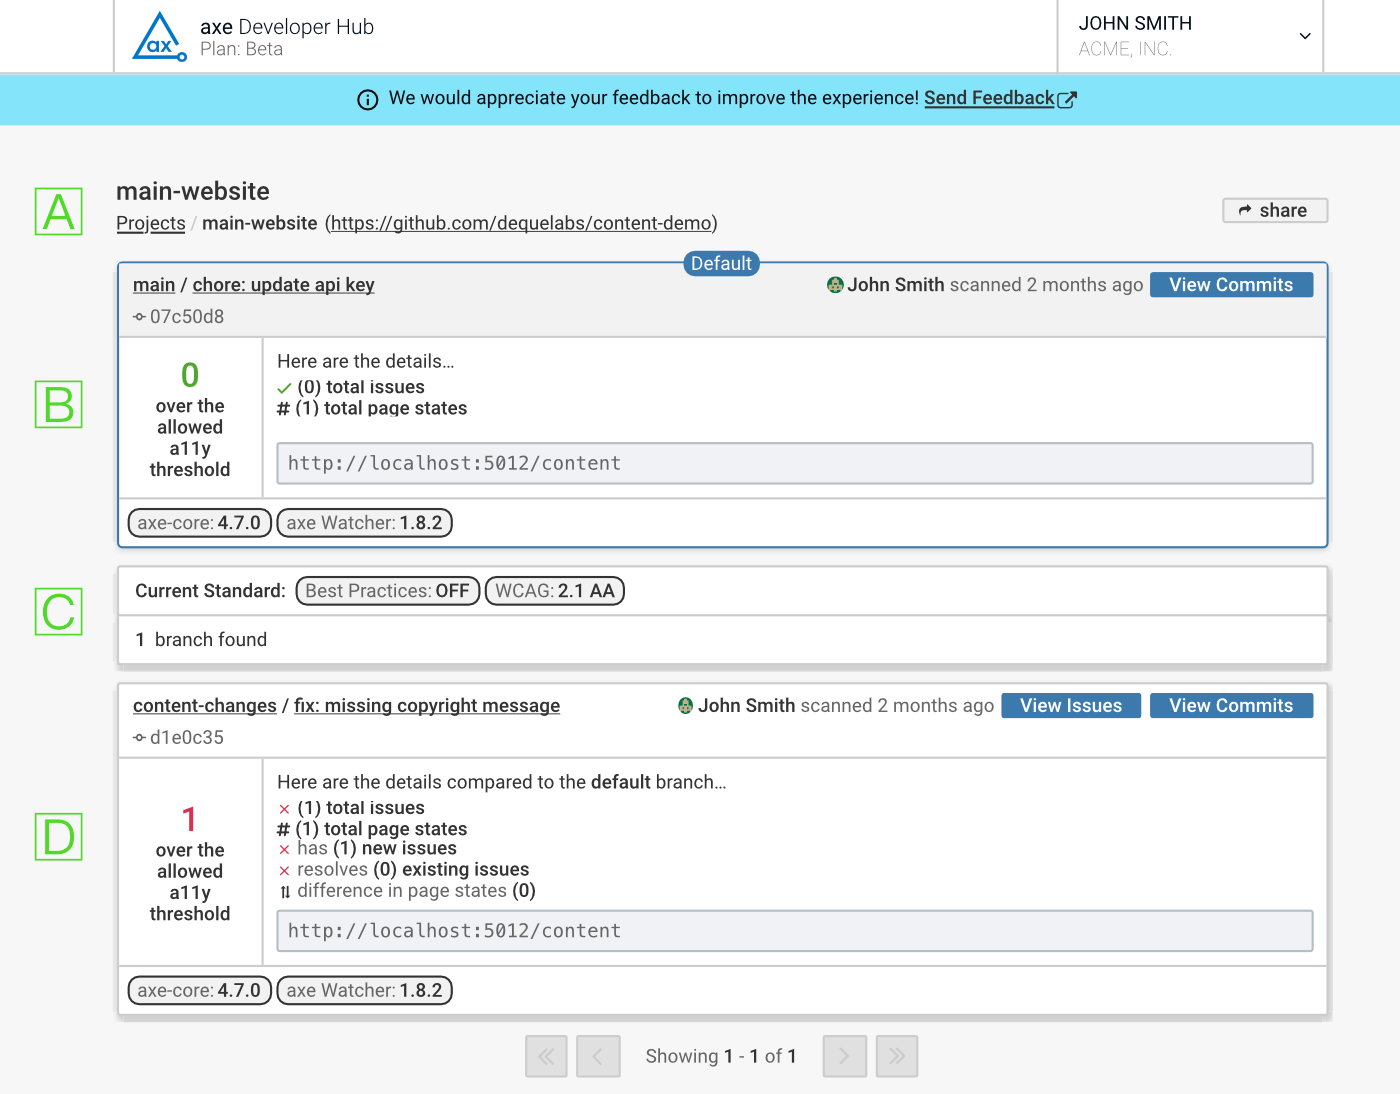Open the JOHN SMITH account dropdown
This screenshot has width=1400, height=1094.
(1303, 36)
